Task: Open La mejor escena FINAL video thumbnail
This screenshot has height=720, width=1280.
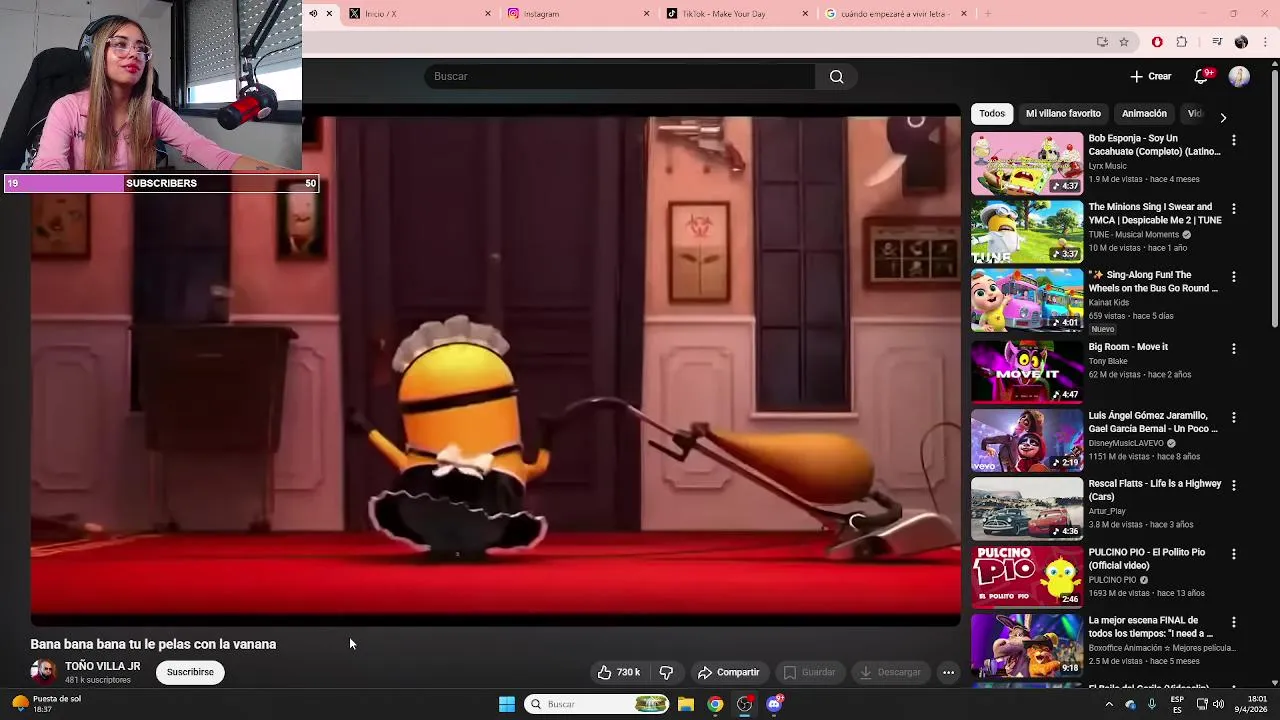Action: click(1027, 645)
